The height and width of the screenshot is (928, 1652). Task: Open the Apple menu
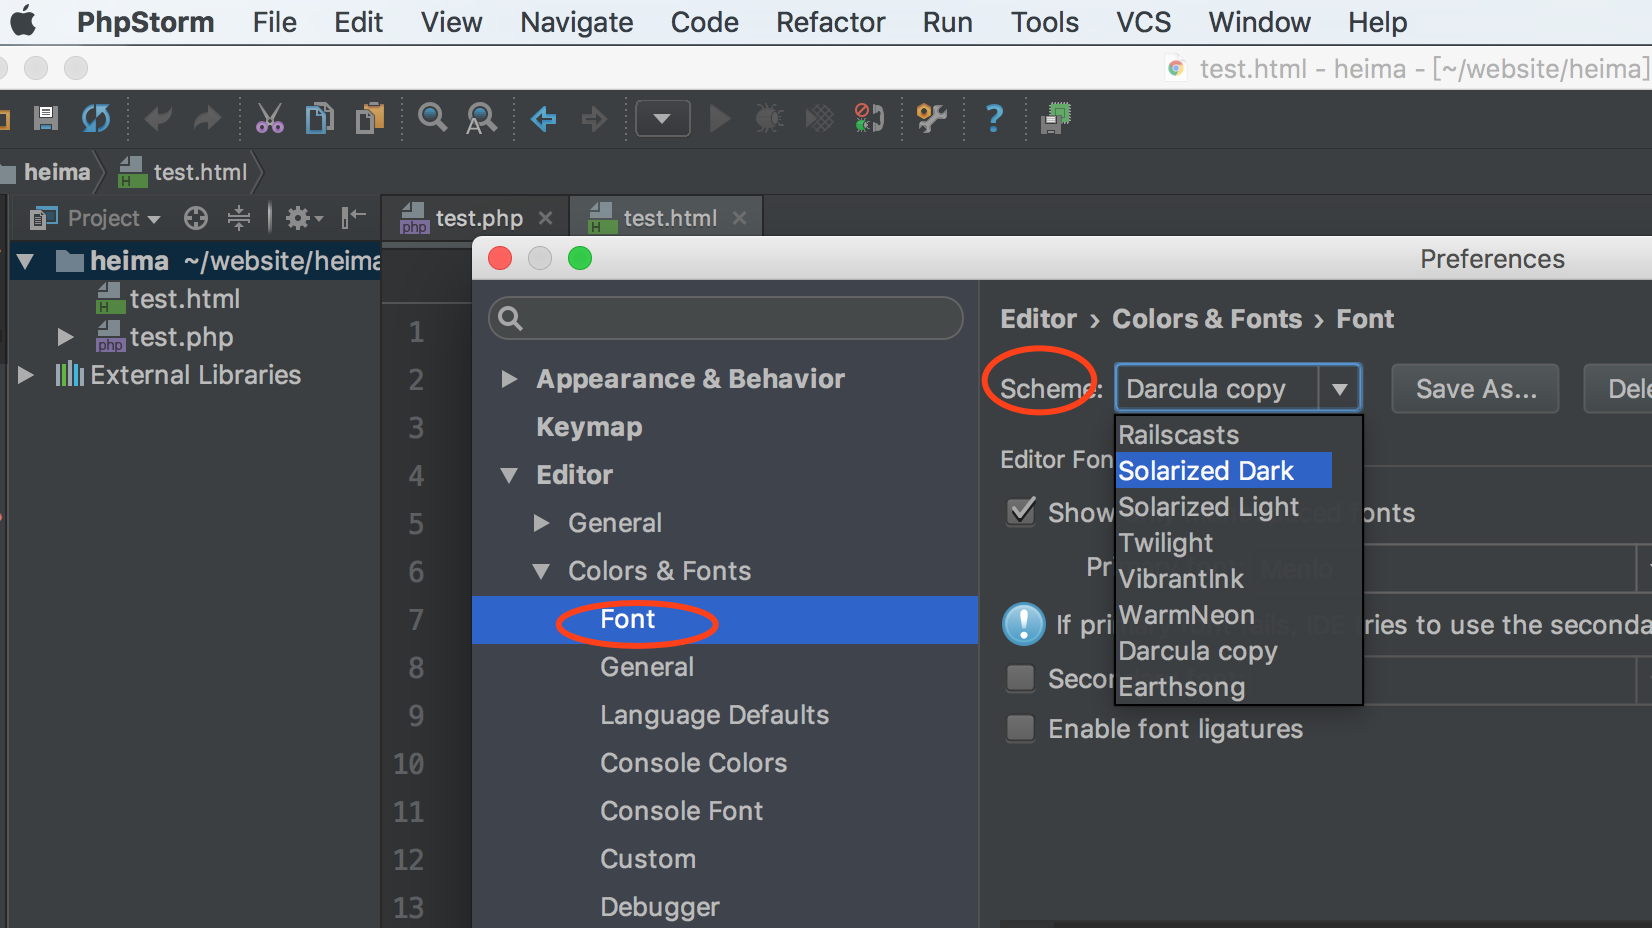[x=23, y=21]
